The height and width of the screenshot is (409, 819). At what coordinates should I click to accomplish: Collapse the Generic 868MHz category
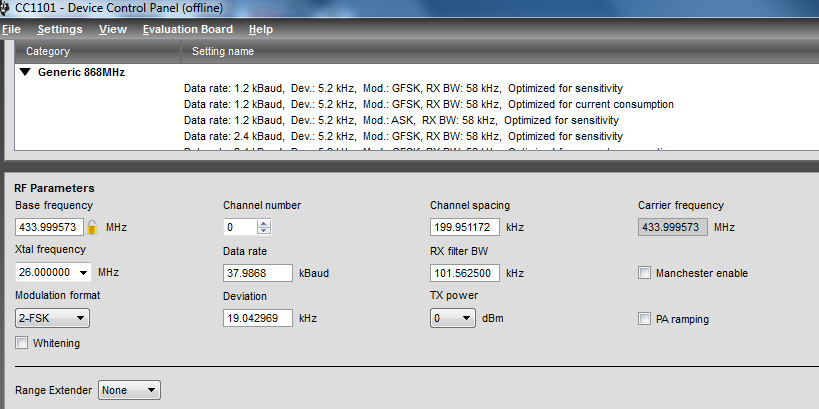25,72
